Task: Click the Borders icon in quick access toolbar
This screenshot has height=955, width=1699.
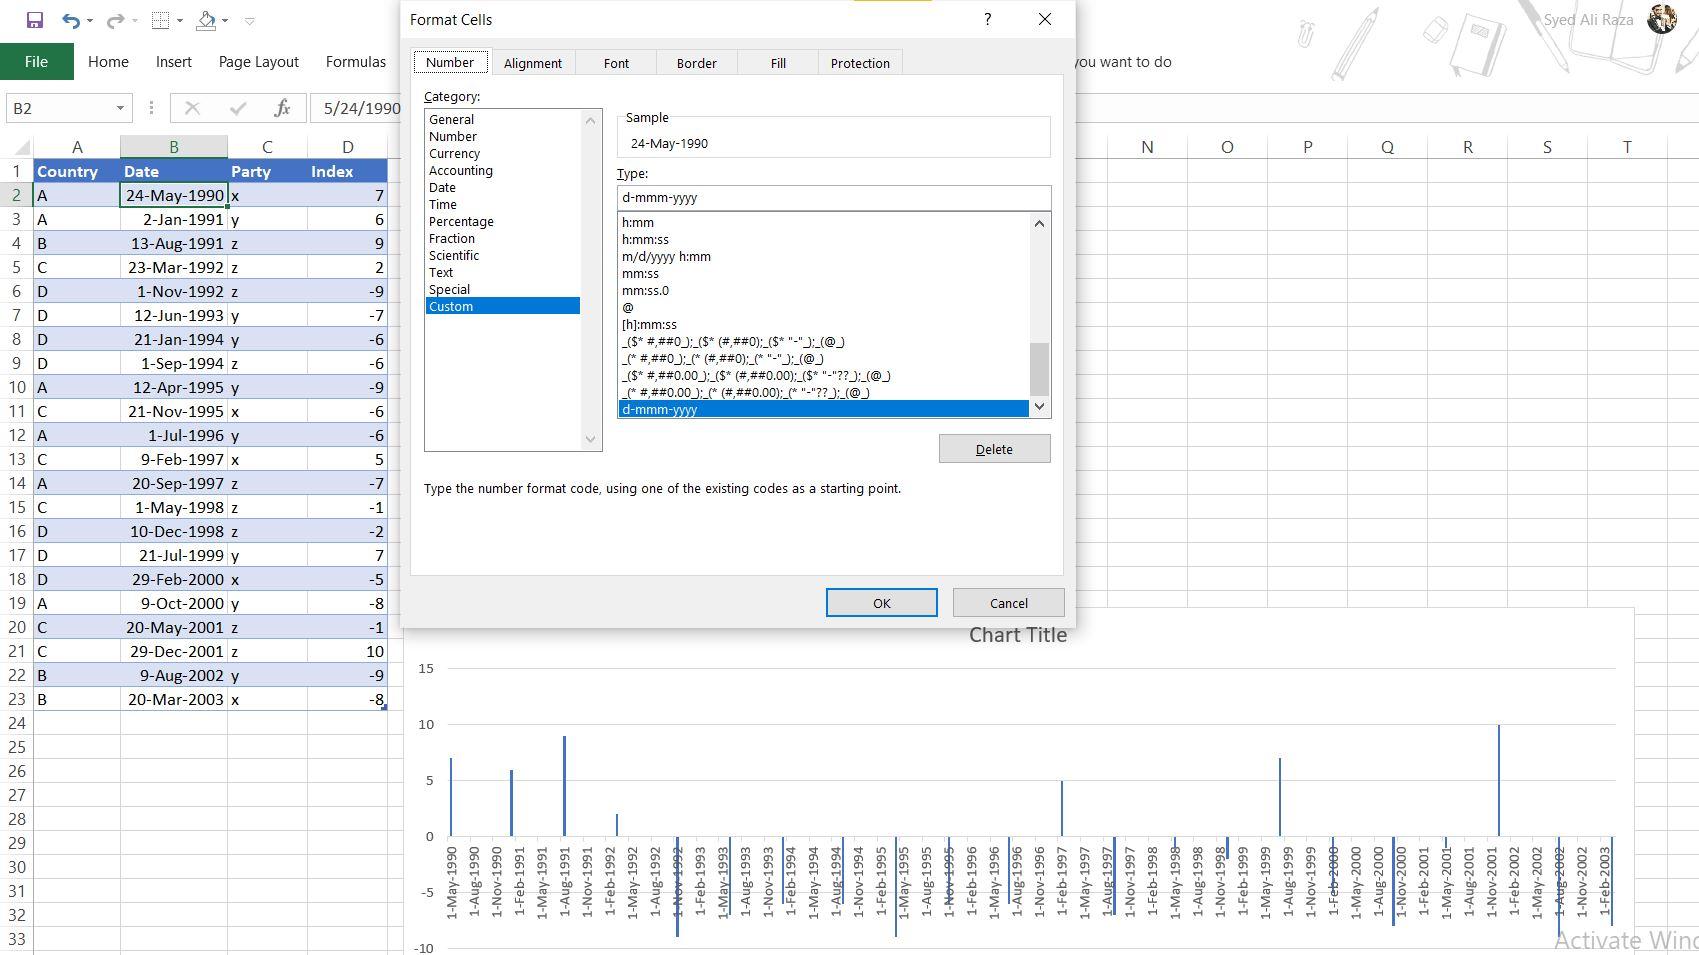Action: click(x=160, y=20)
